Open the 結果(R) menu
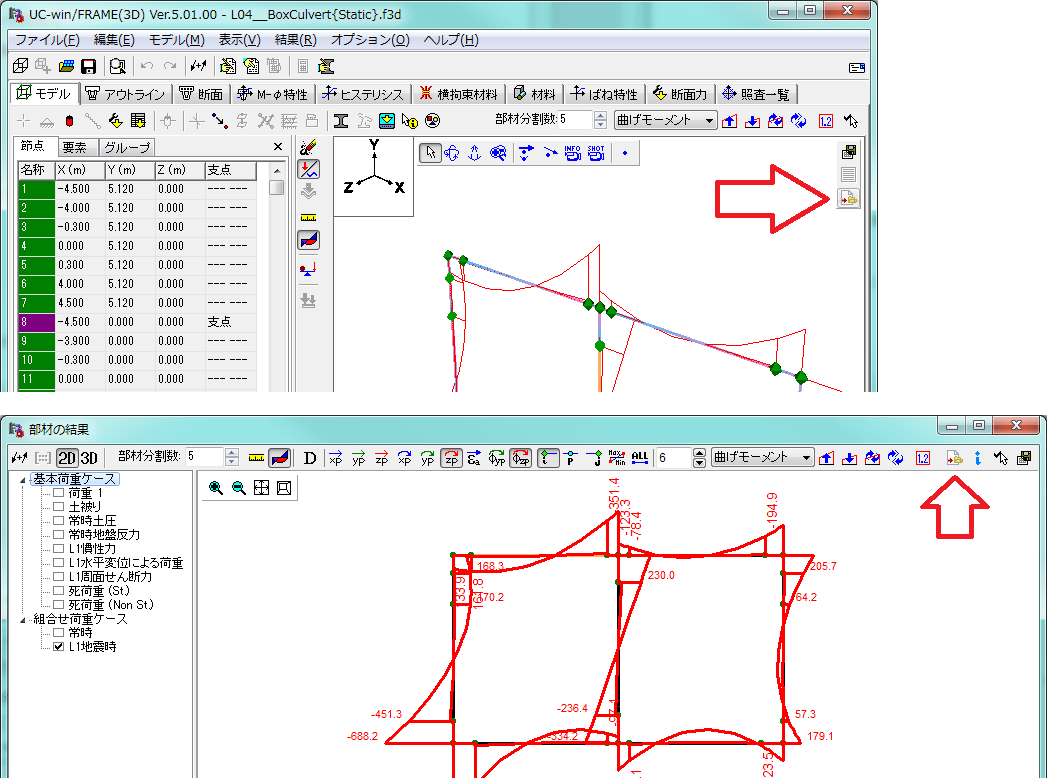 (x=296, y=40)
